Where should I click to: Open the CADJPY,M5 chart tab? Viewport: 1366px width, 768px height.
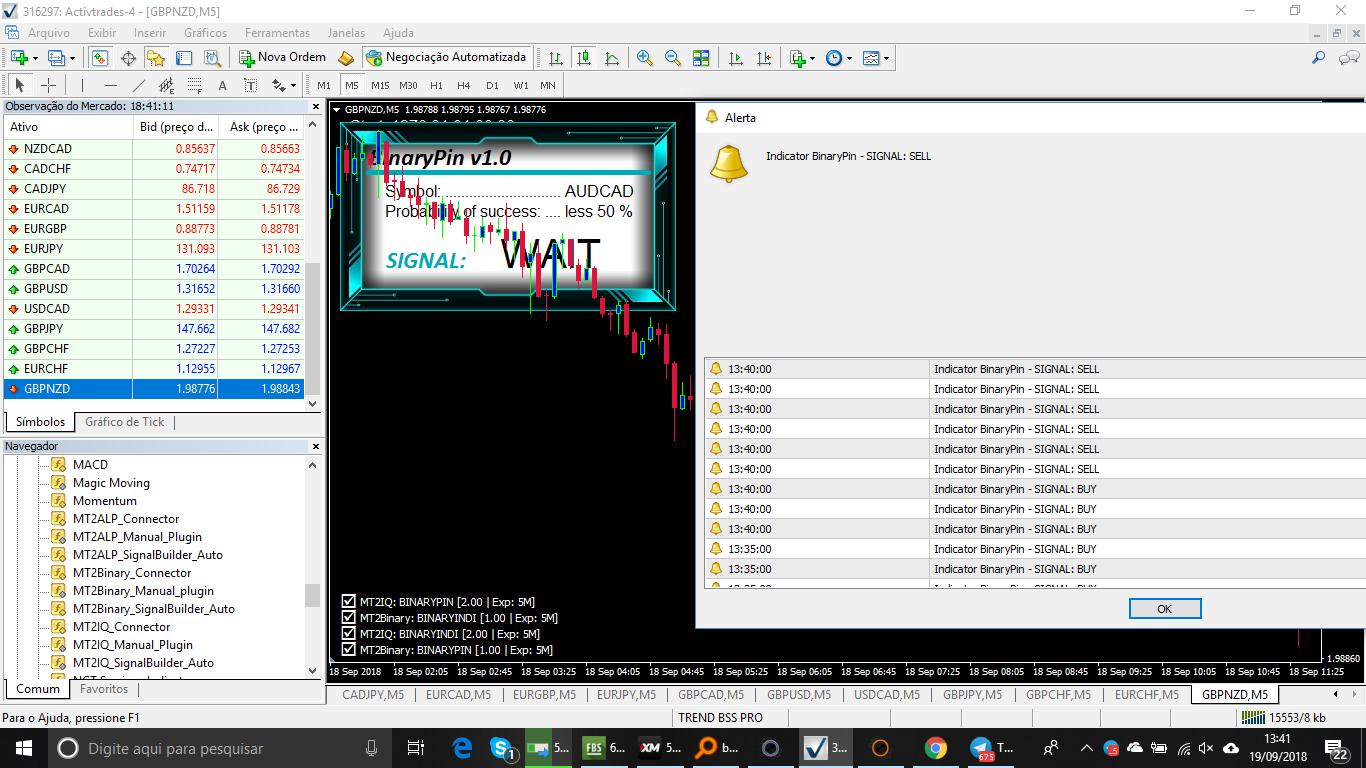click(373, 694)
